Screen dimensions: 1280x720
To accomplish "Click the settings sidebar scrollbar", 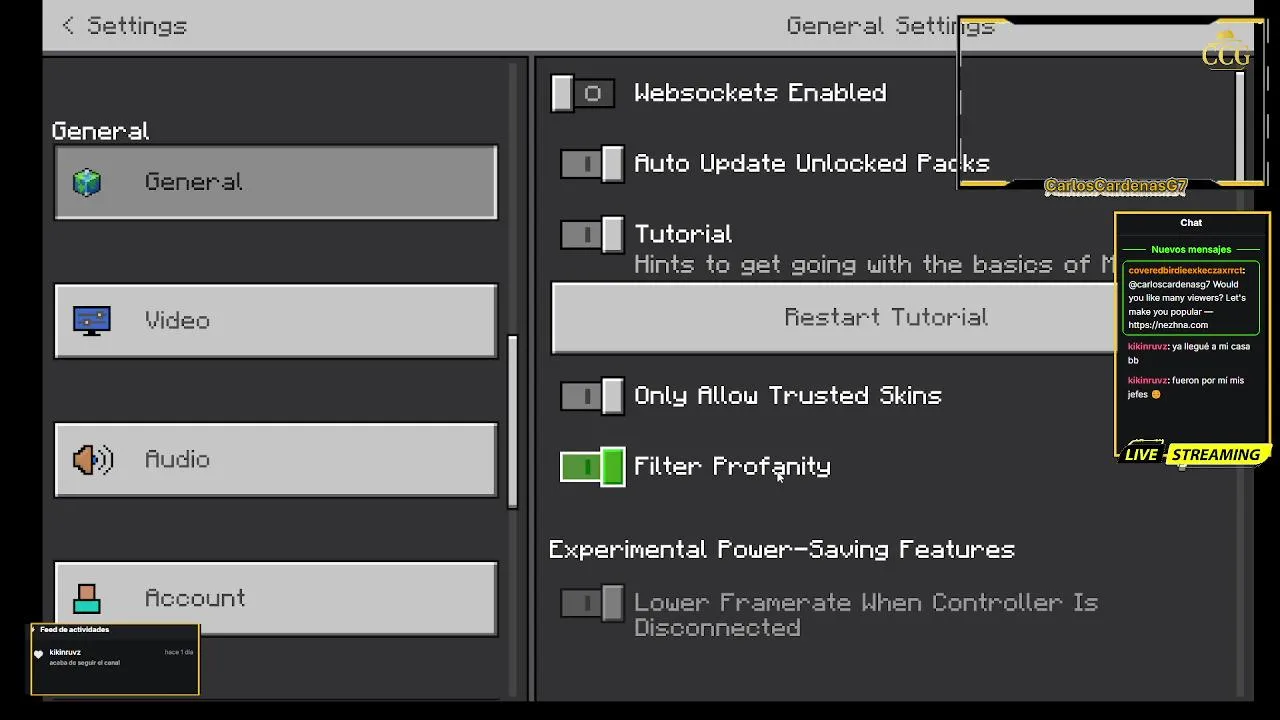I will click(x=513, y=421).
